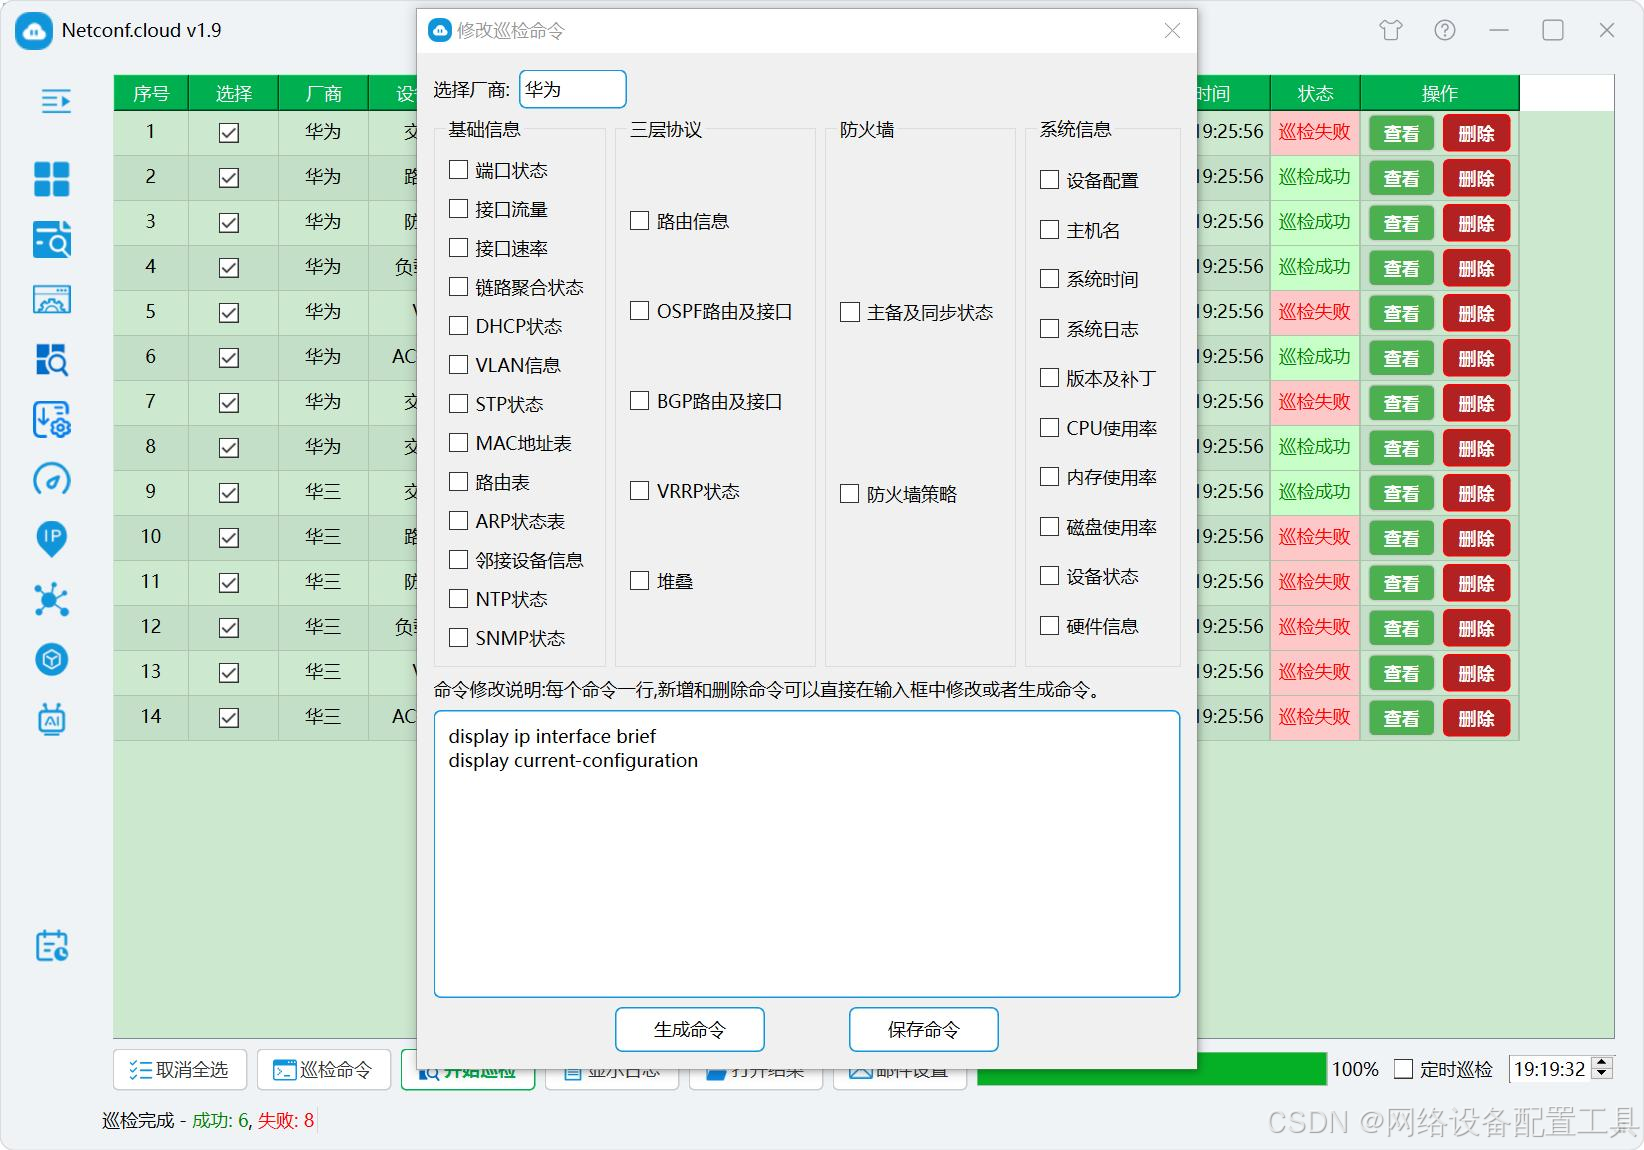Tick the SNMP状态 checkbox
The image size is (1644, 1150).
[x=459, y=638]
